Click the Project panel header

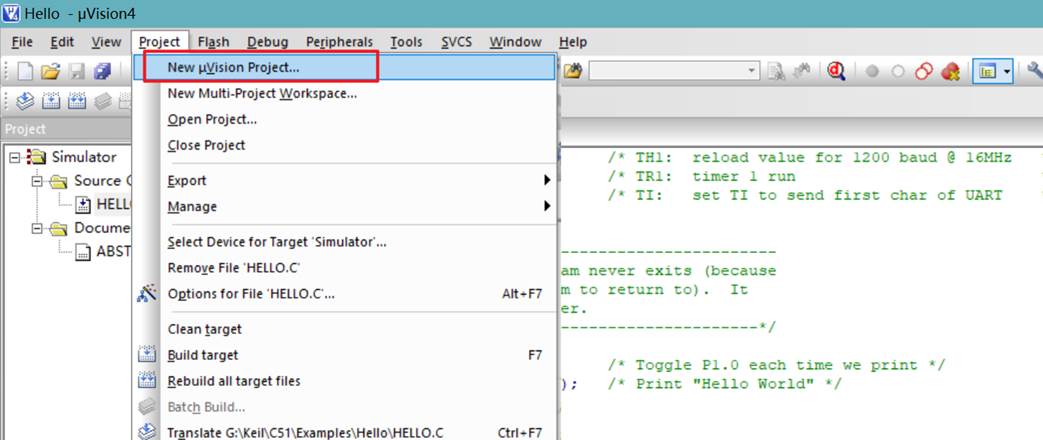click(x=67, y=129)
